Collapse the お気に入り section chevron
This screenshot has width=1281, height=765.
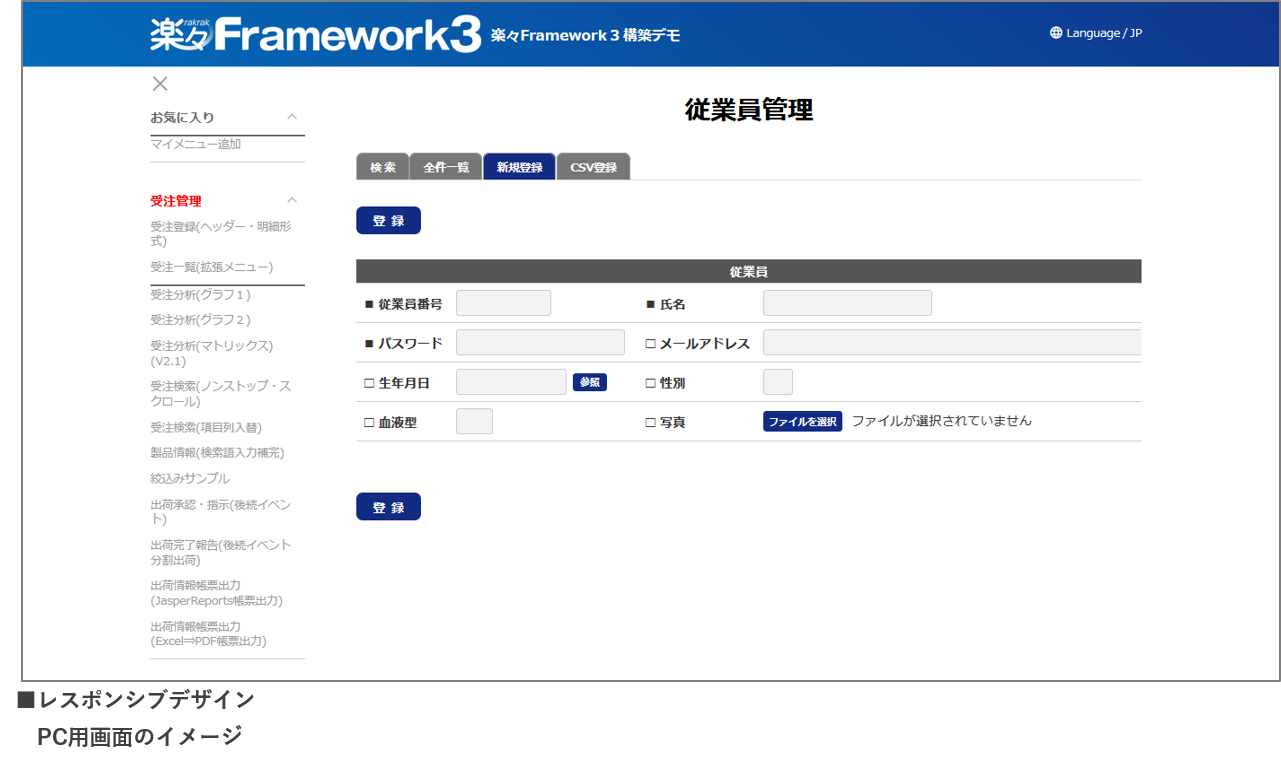(292, 117)
